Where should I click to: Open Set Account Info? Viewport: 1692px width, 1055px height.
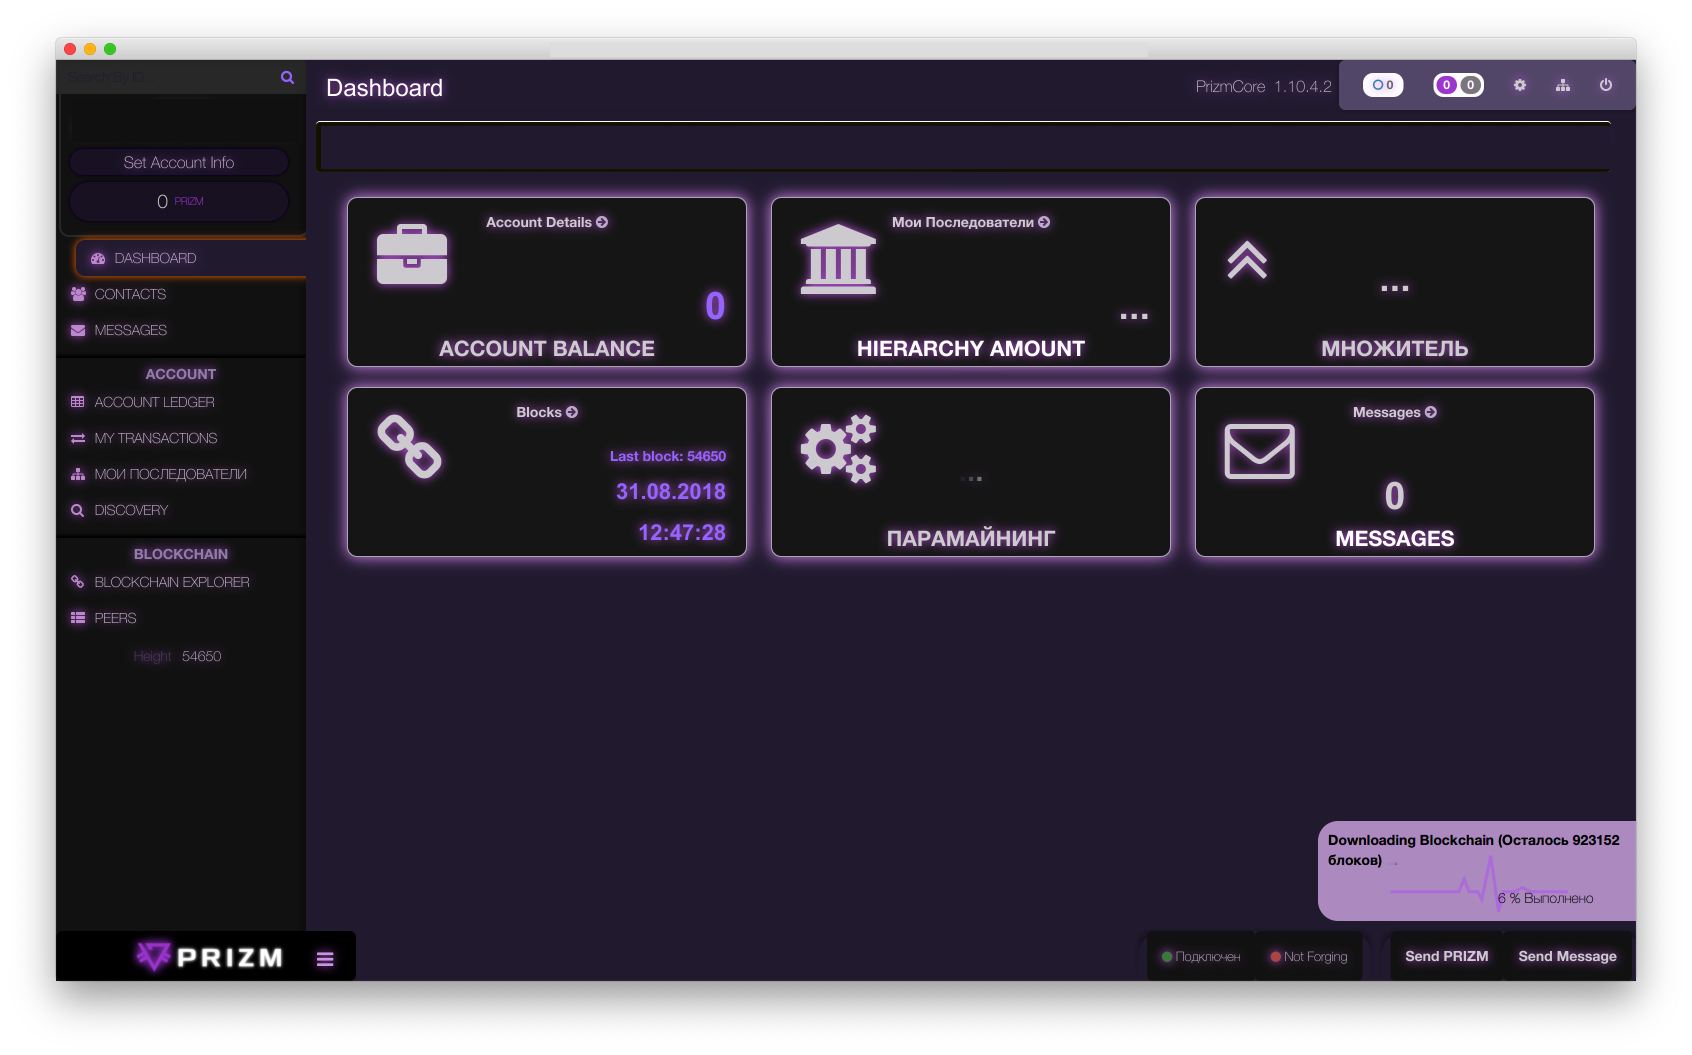click(179, 162)
